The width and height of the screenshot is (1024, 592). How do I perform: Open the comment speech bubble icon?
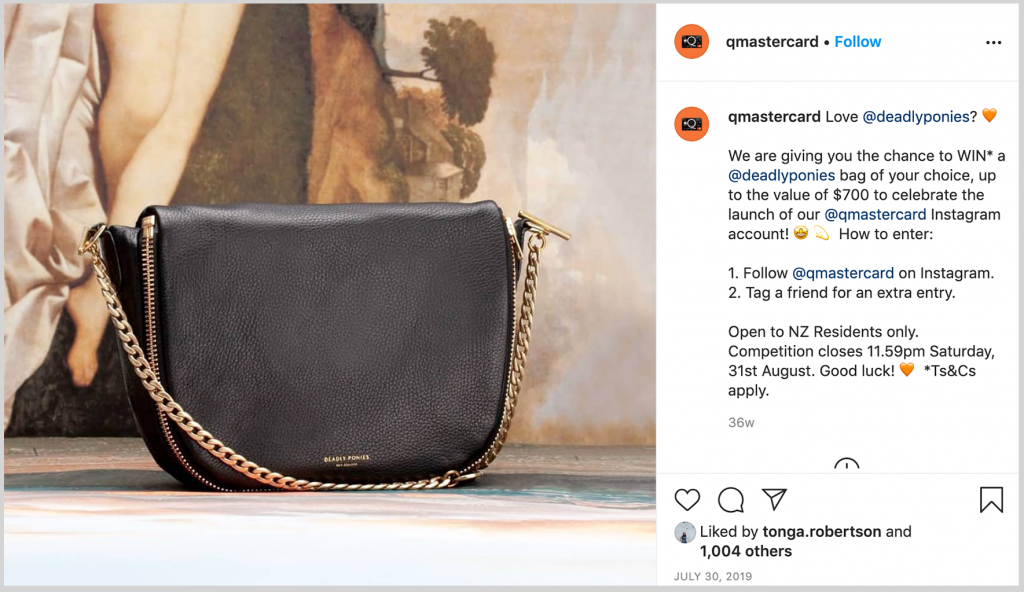coord(731,500)
